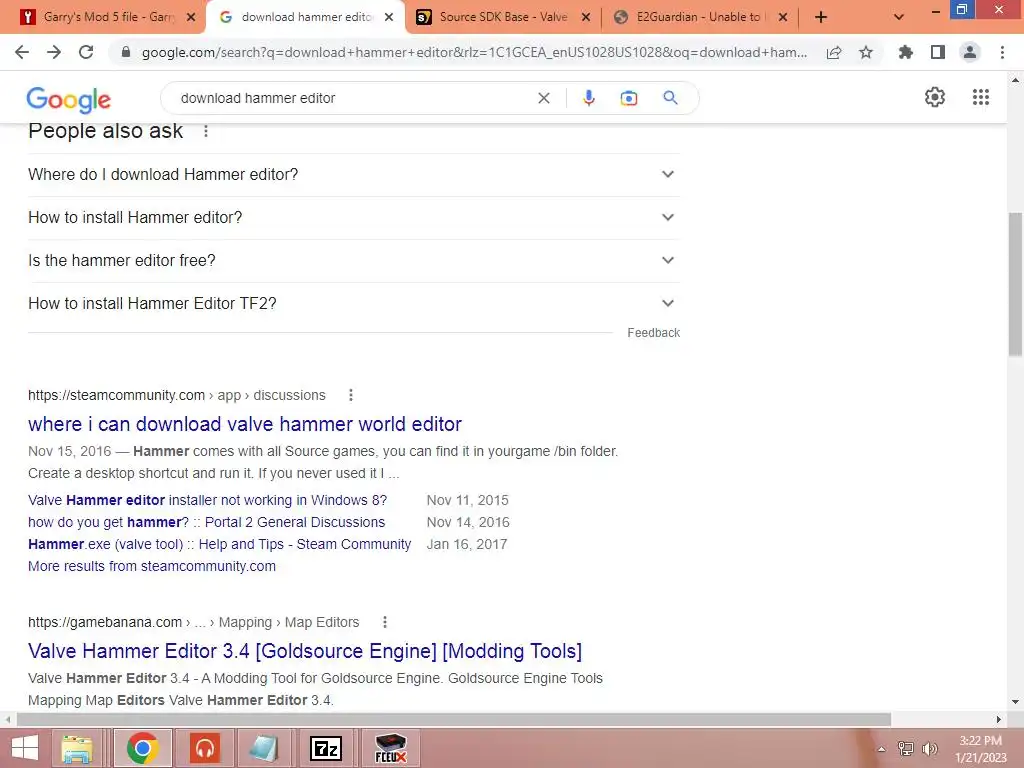
Task: Go forward to the next page
Action: tap(54, 52)
